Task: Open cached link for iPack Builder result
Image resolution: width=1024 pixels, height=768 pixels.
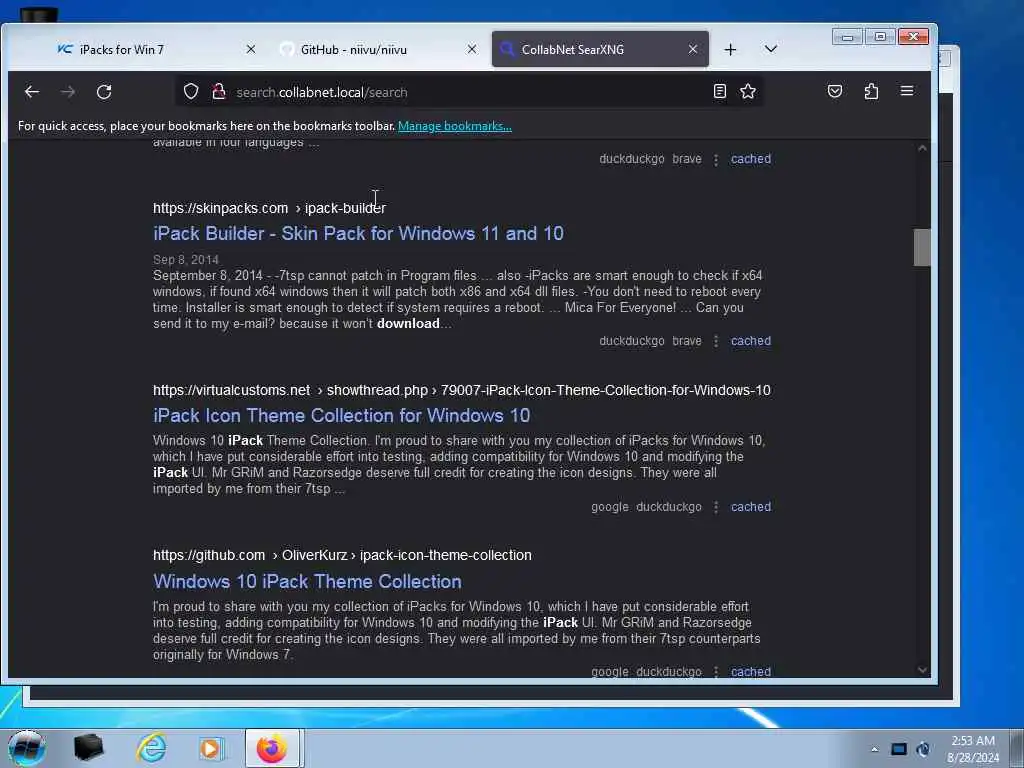Action: pos(750,341)
